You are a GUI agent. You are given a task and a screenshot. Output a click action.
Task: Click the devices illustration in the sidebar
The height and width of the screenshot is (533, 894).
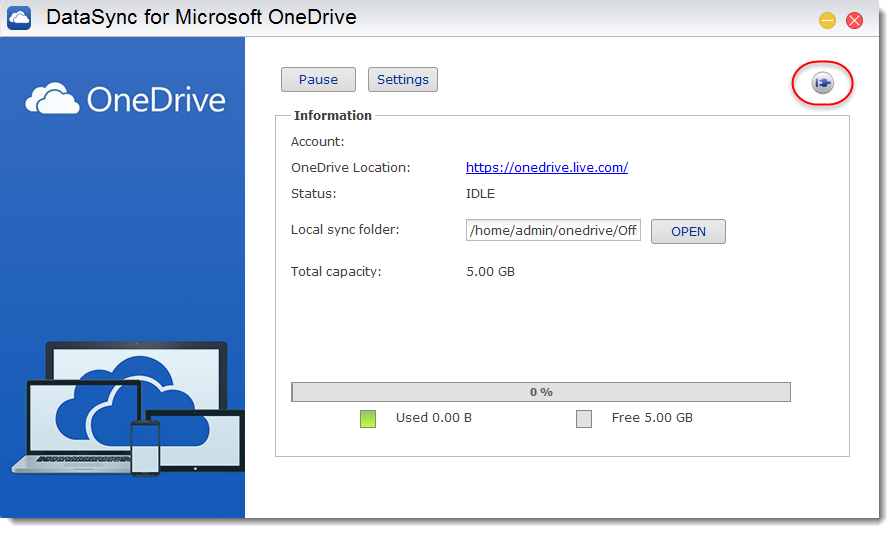point(128,408)
